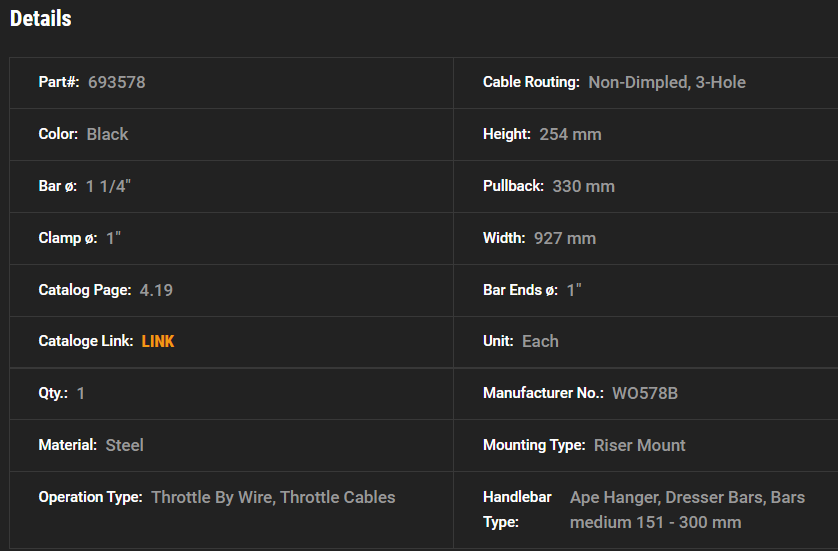Viewport: 838px width, 551px height.
Task: Click the Clamp ø value 1"
Action: coord(114,238)
